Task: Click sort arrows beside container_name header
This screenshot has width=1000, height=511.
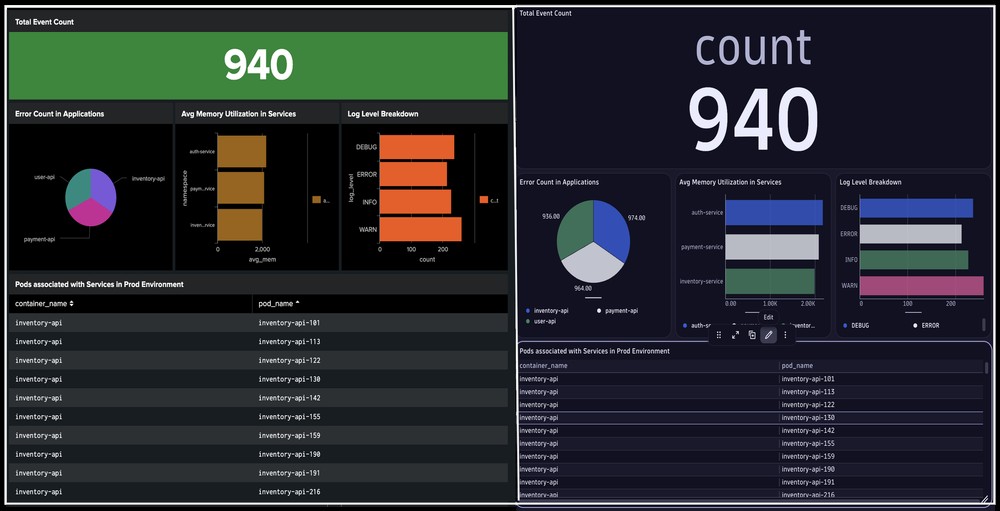Action: [x=71, y=302]
